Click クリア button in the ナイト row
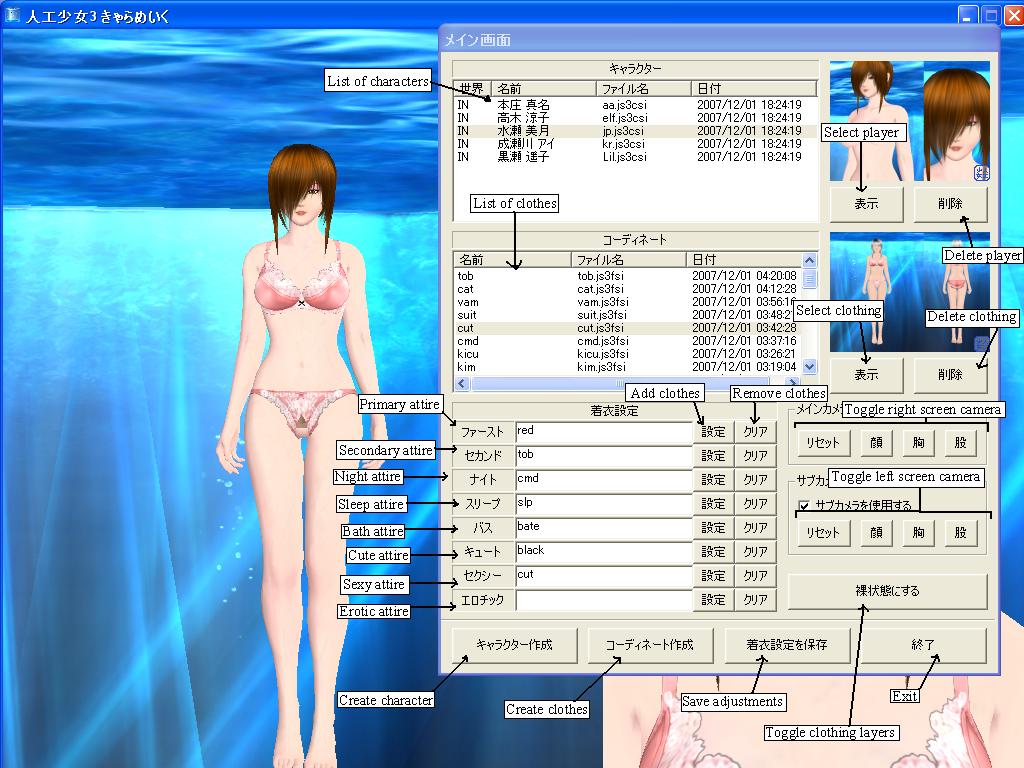The width and height of the screenshot is (1024, 768). click(x=755, y=480)
